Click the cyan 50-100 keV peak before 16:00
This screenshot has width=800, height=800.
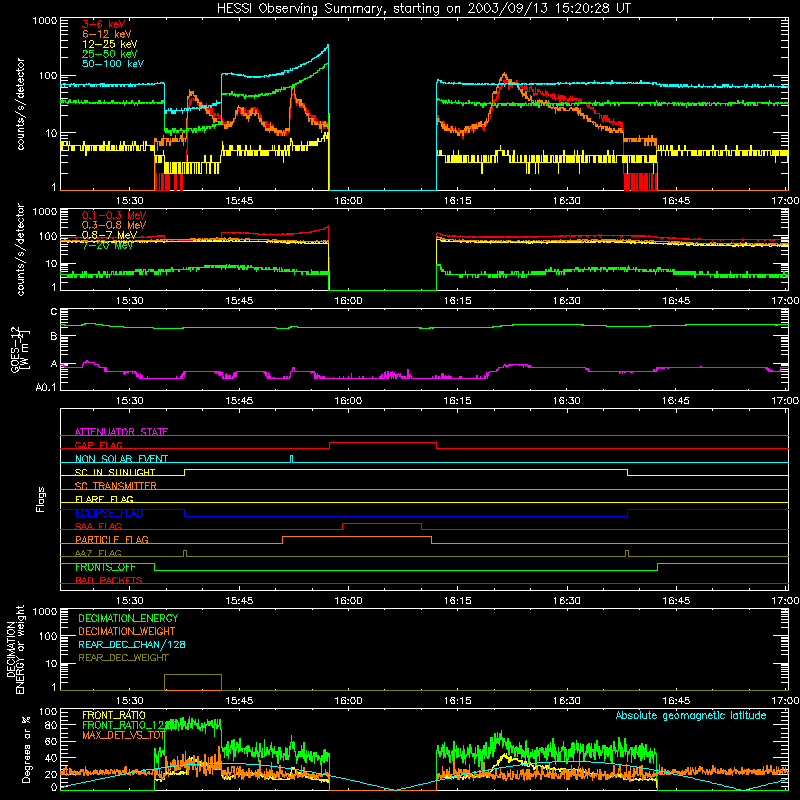click(x=328, y=46)
